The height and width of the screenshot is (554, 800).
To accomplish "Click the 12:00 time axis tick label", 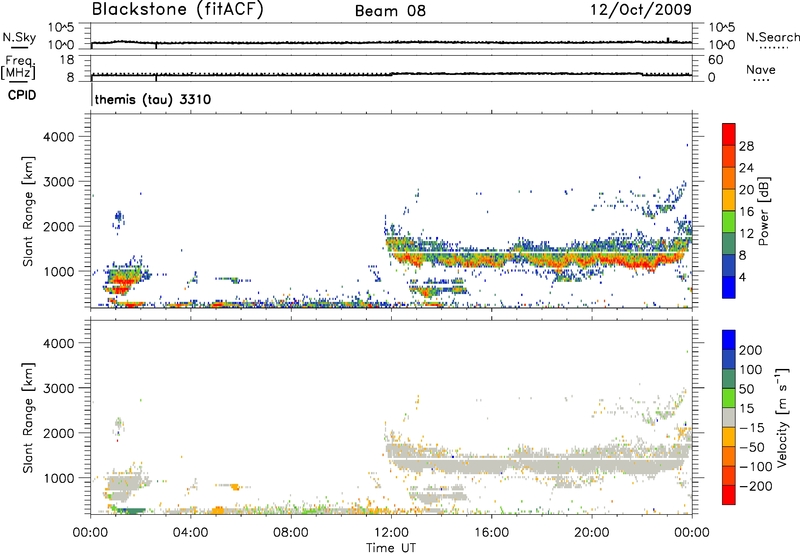I will click(x=391, y=533).
